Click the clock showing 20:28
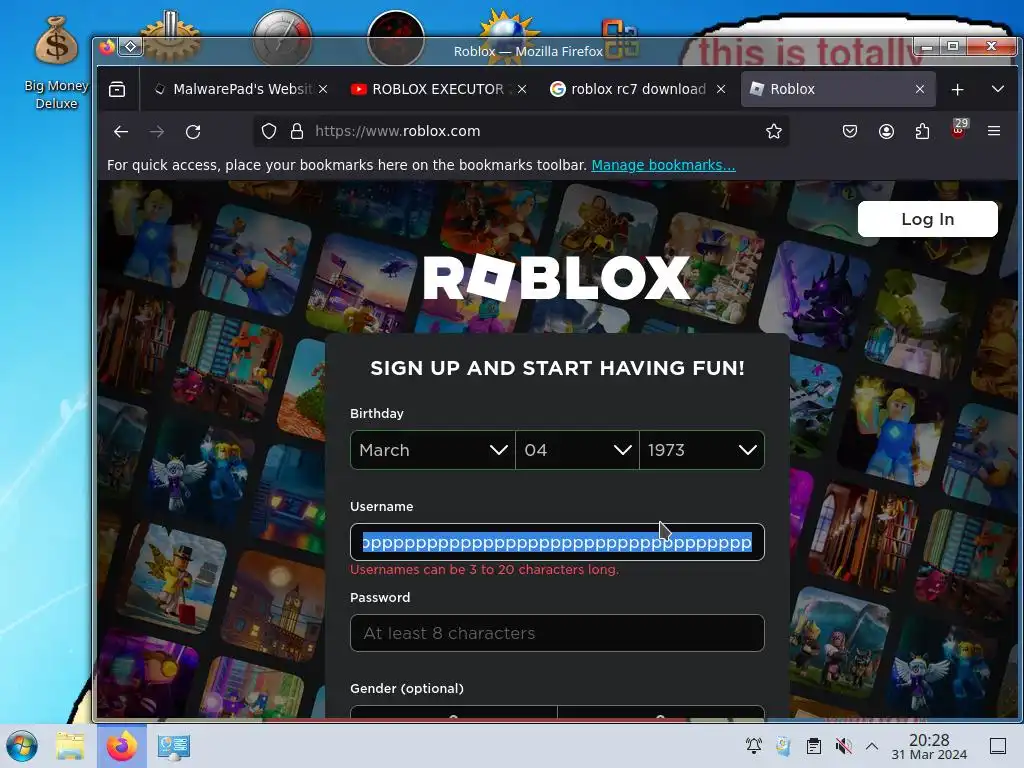 pyautogui.click(x=929, y=746)
